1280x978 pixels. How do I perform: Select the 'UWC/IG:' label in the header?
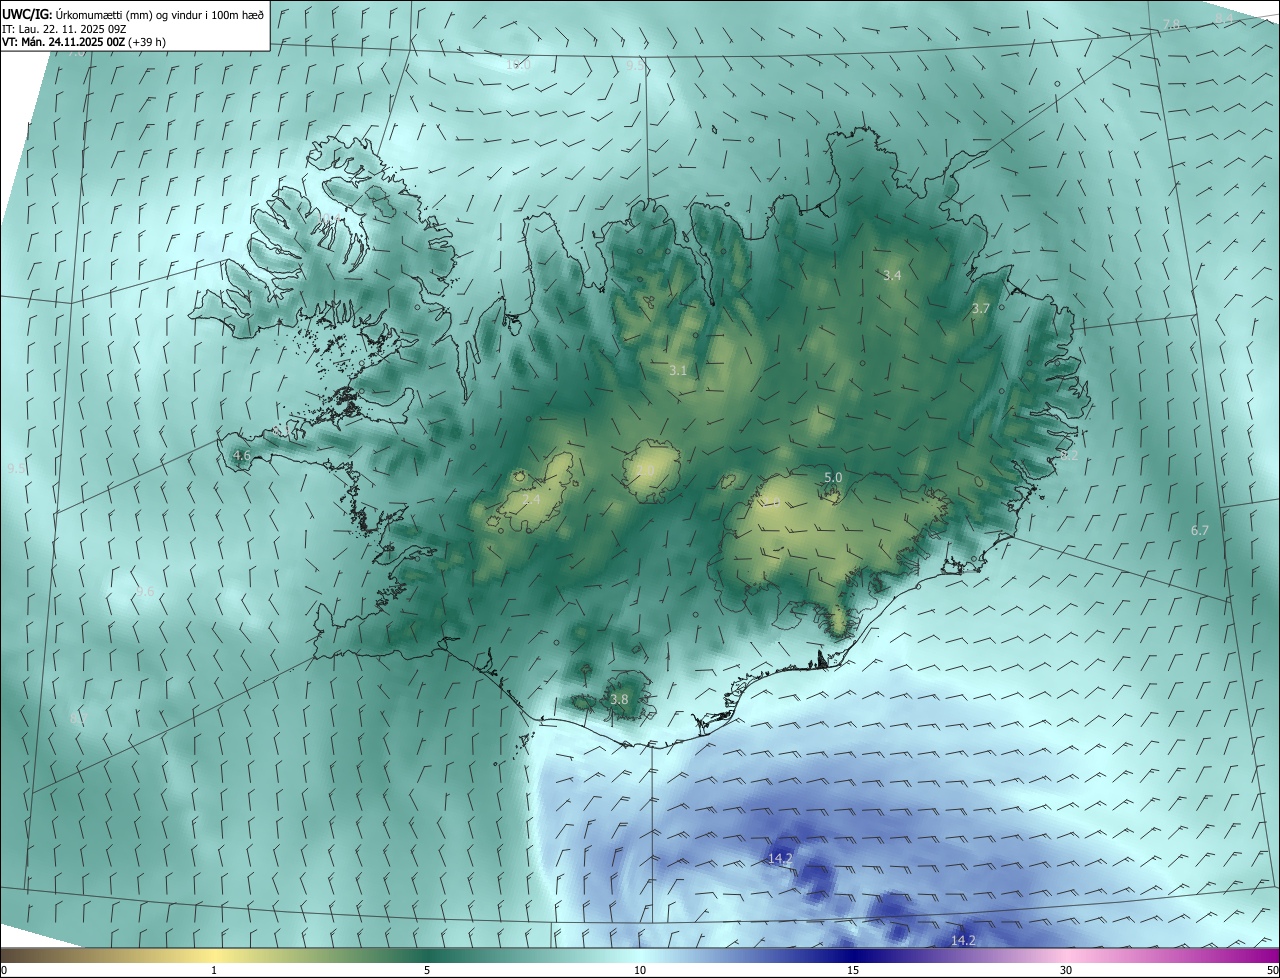[x=27, y=14]
